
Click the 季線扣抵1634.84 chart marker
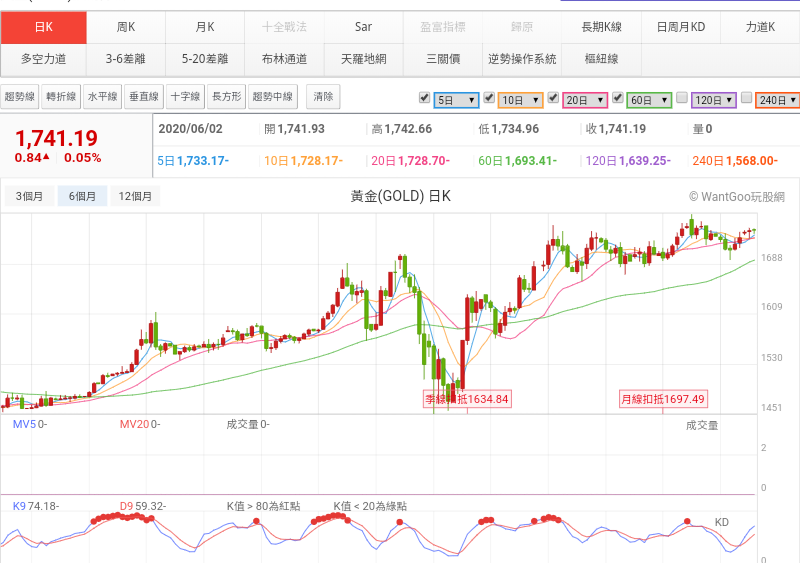click(467, 399)
